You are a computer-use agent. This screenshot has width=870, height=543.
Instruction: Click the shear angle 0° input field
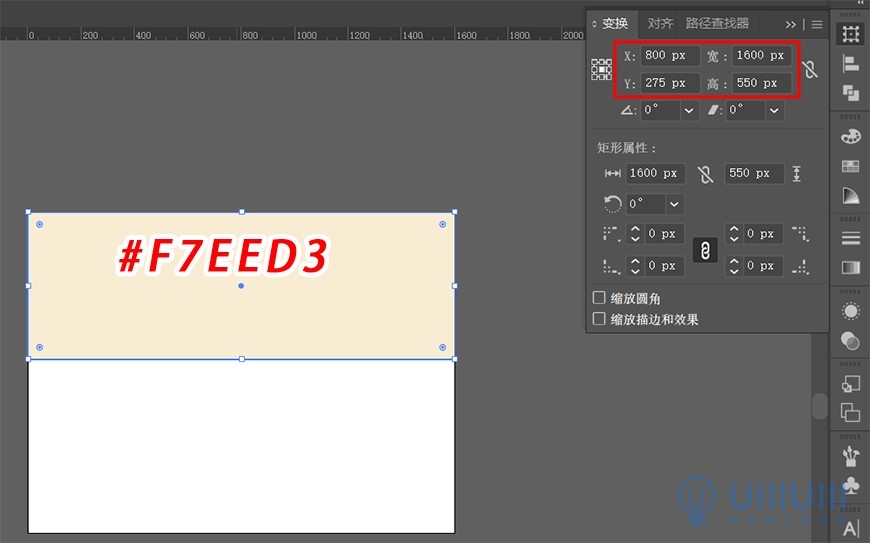pos(746,110)
